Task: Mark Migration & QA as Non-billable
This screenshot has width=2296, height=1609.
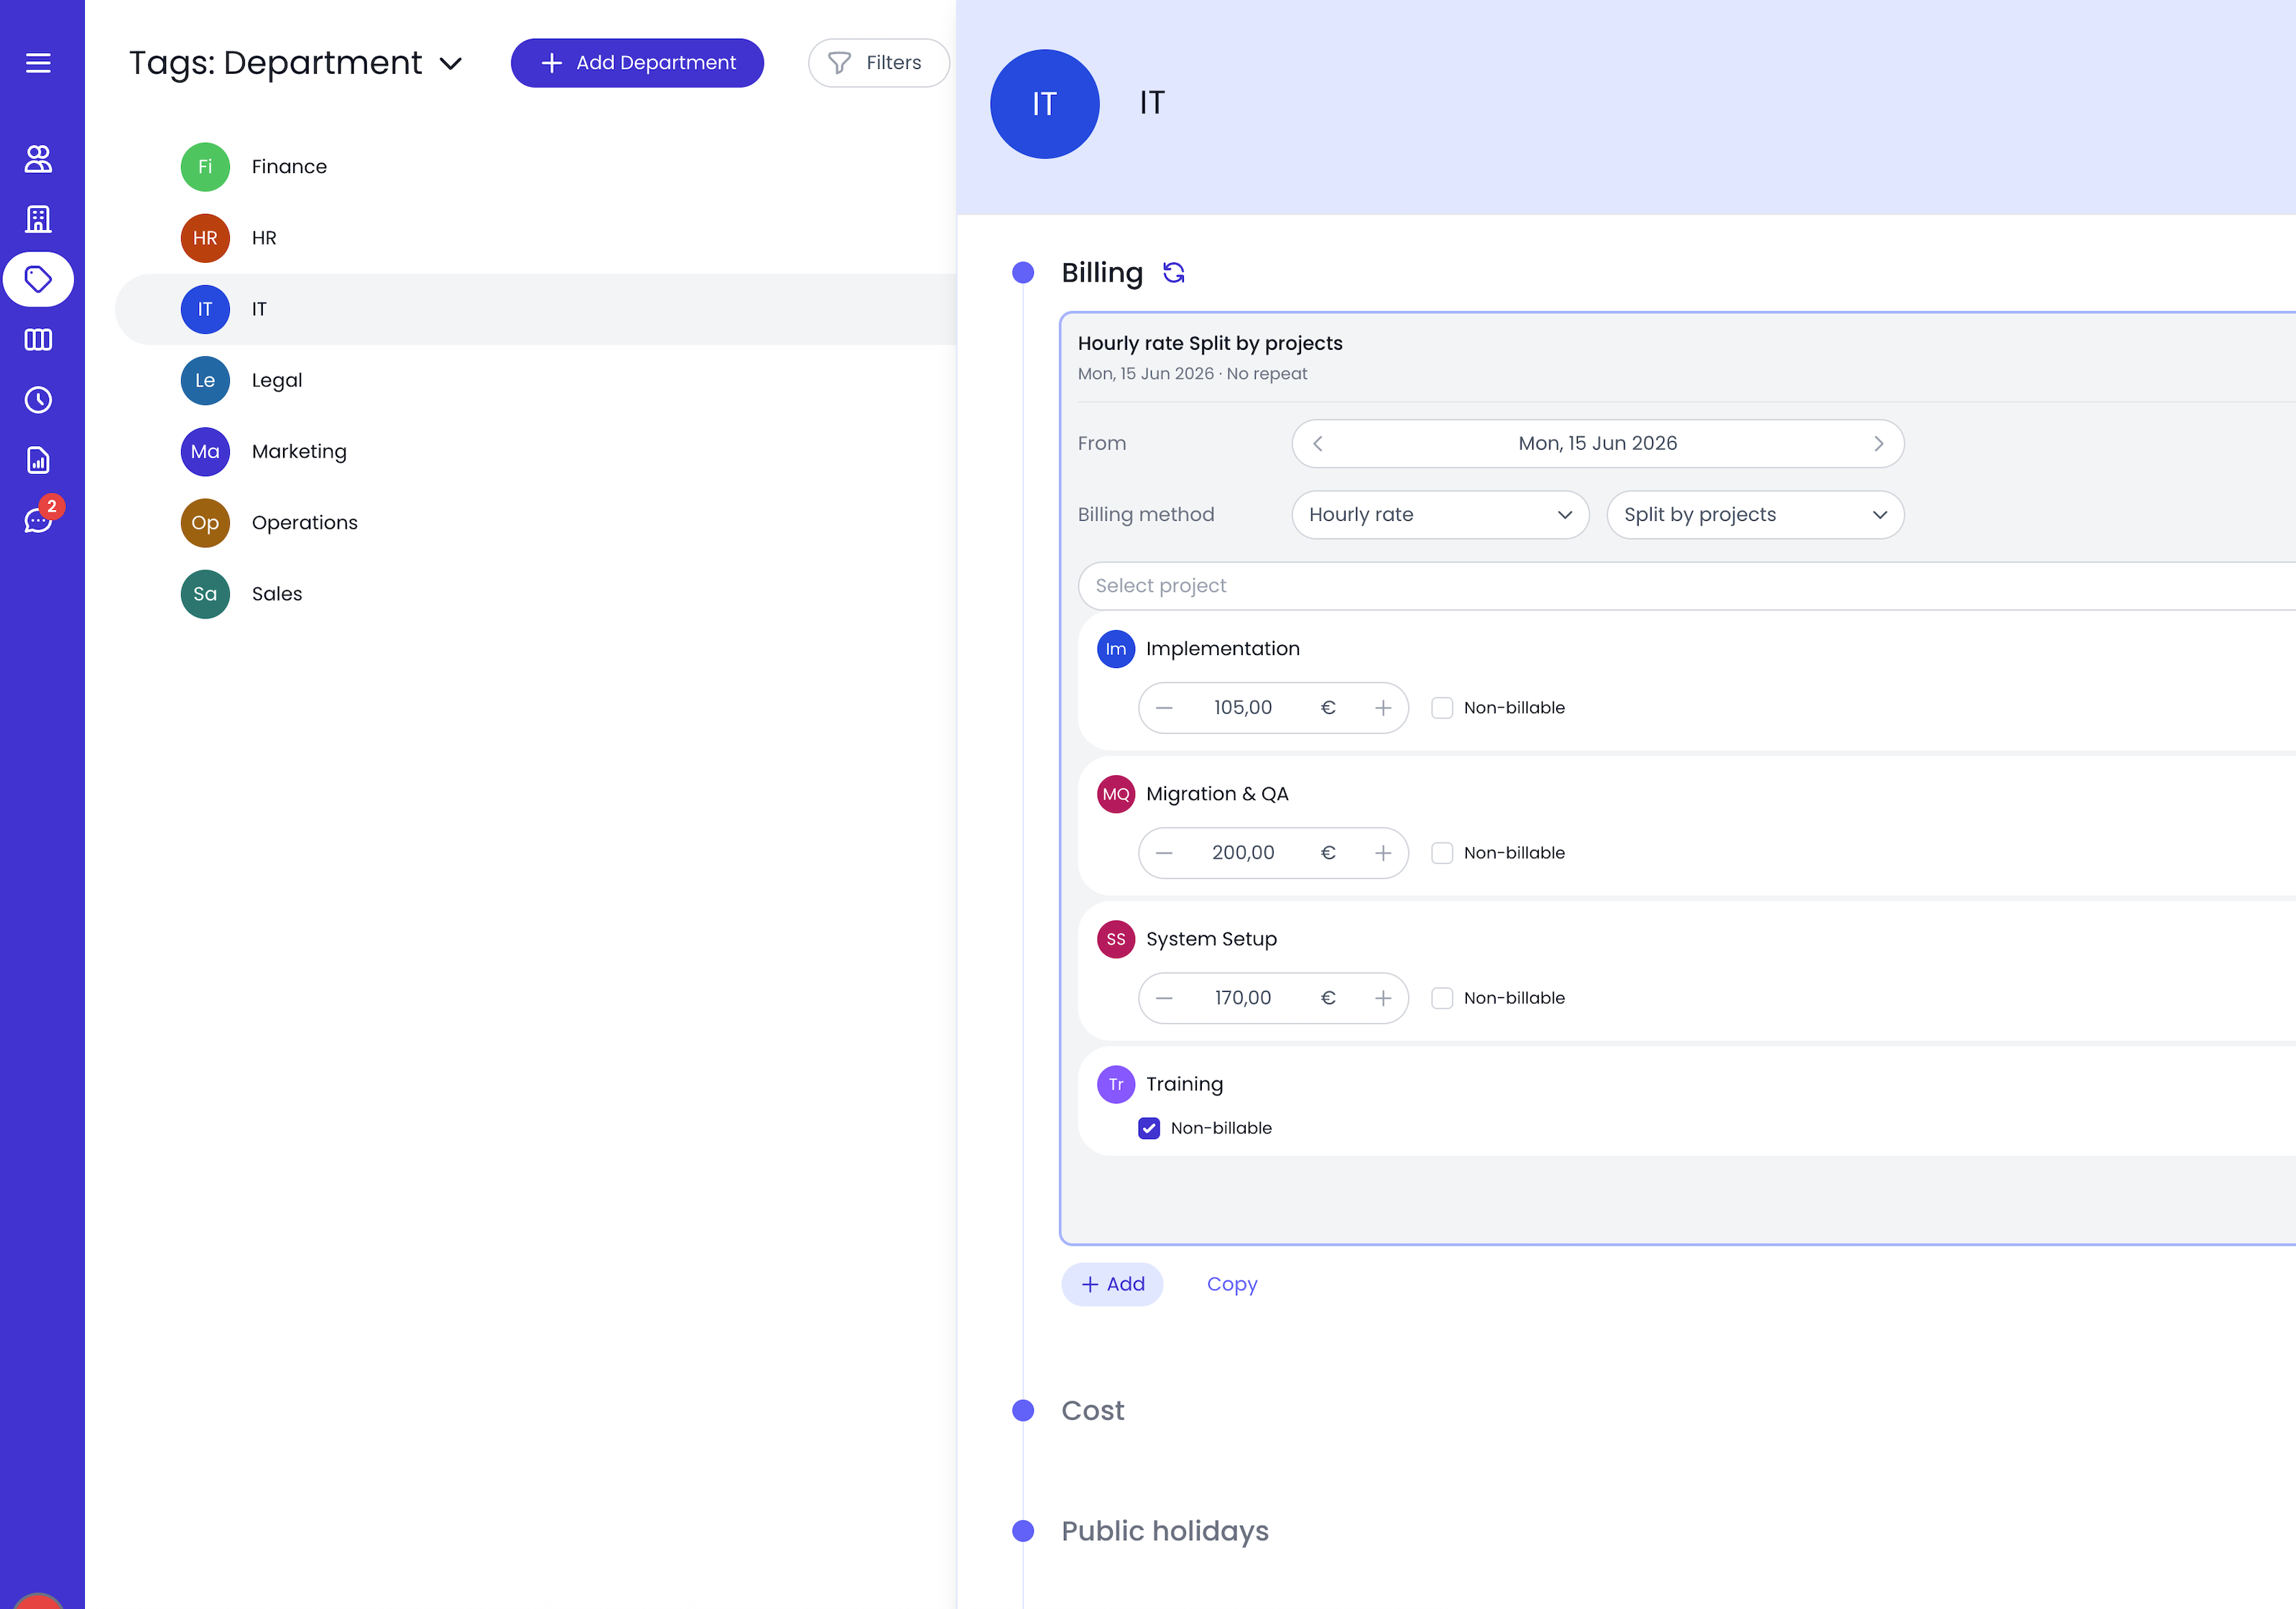Action: (x=1442, y=853)
